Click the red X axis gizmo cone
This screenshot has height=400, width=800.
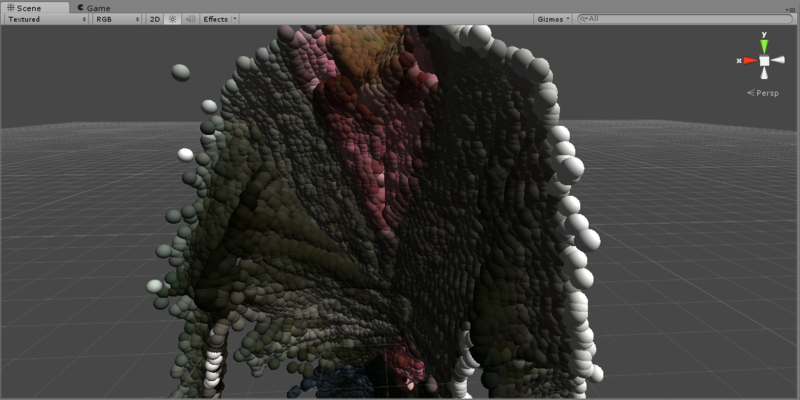click(750, 61)
